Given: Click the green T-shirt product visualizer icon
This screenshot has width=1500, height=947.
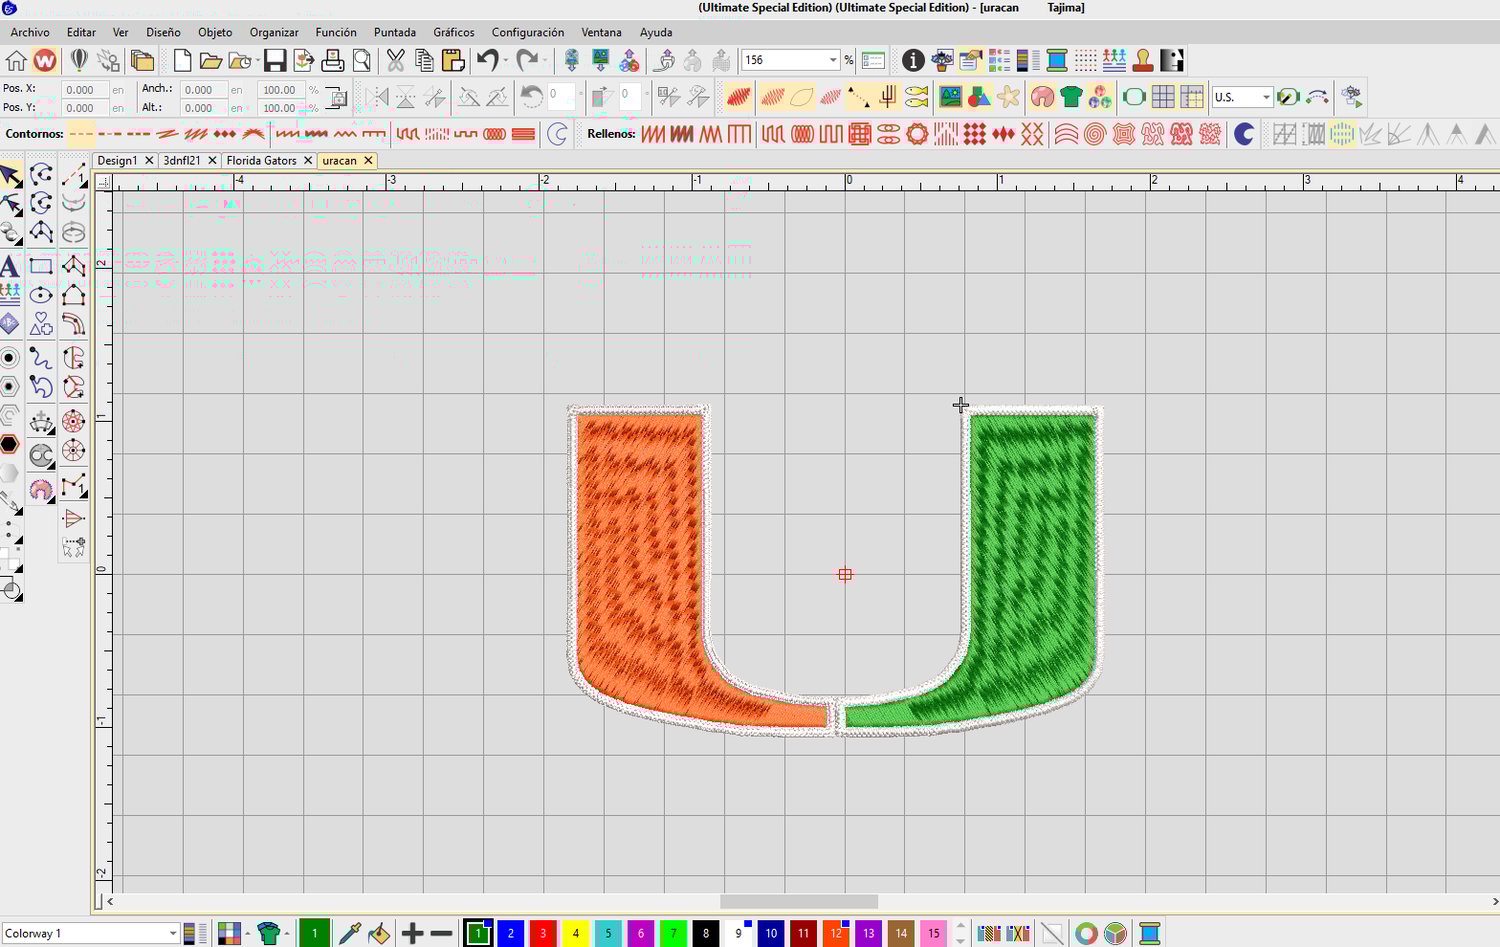Looking at the screenshot, I should [1072, 97].
